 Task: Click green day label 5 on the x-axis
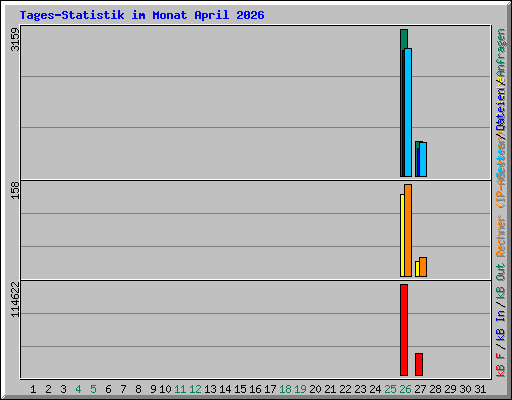[x=93, y=389]
